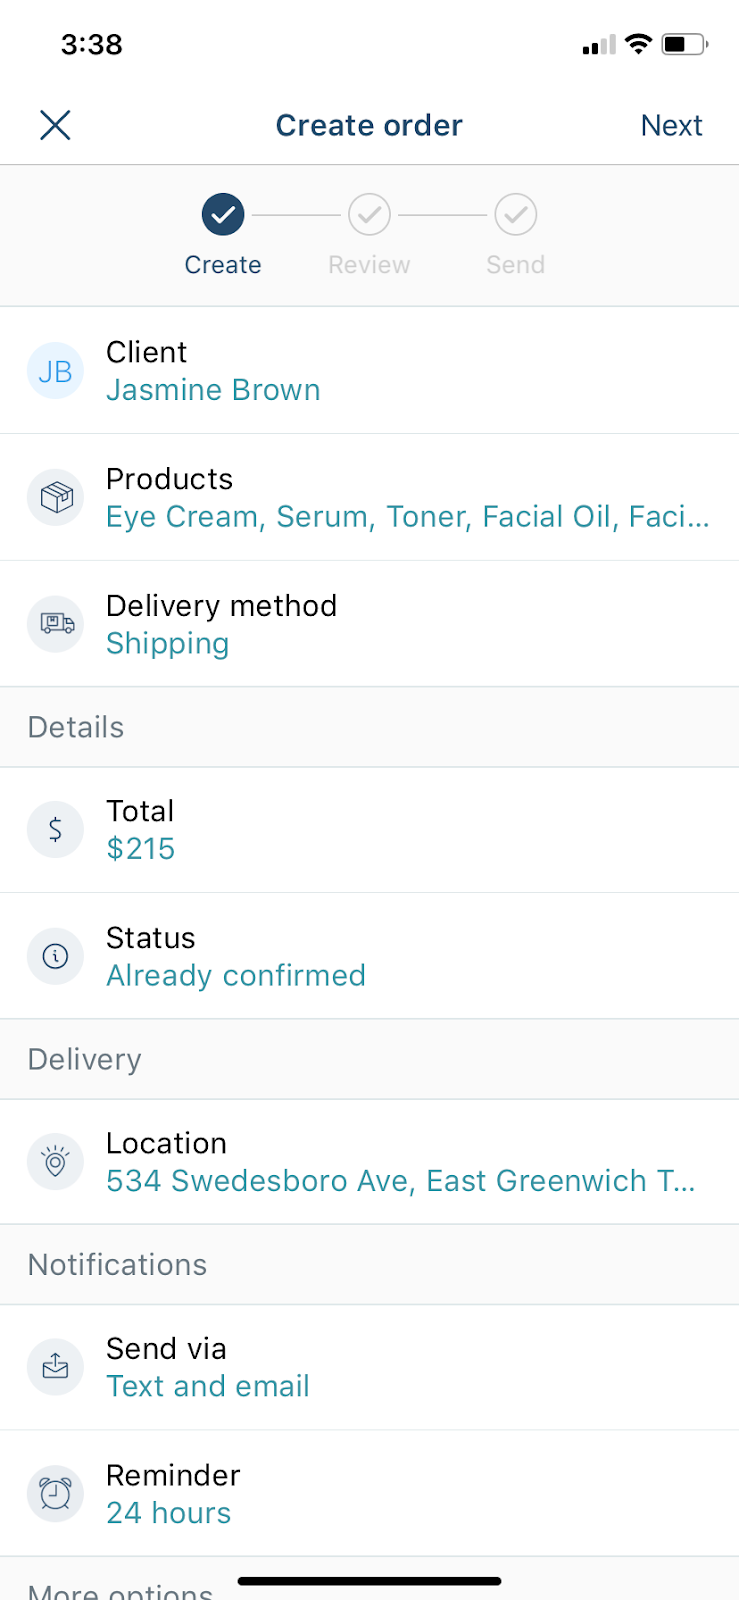
Task: Tap the Reminder alarm clock icon
Action: [55, 1493]
